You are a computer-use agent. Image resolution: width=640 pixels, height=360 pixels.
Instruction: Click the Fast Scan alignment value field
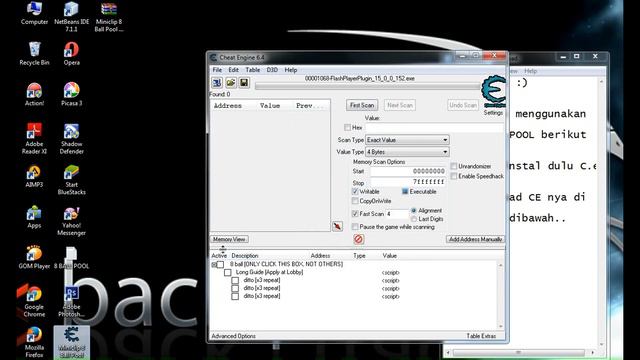point(397,214)
